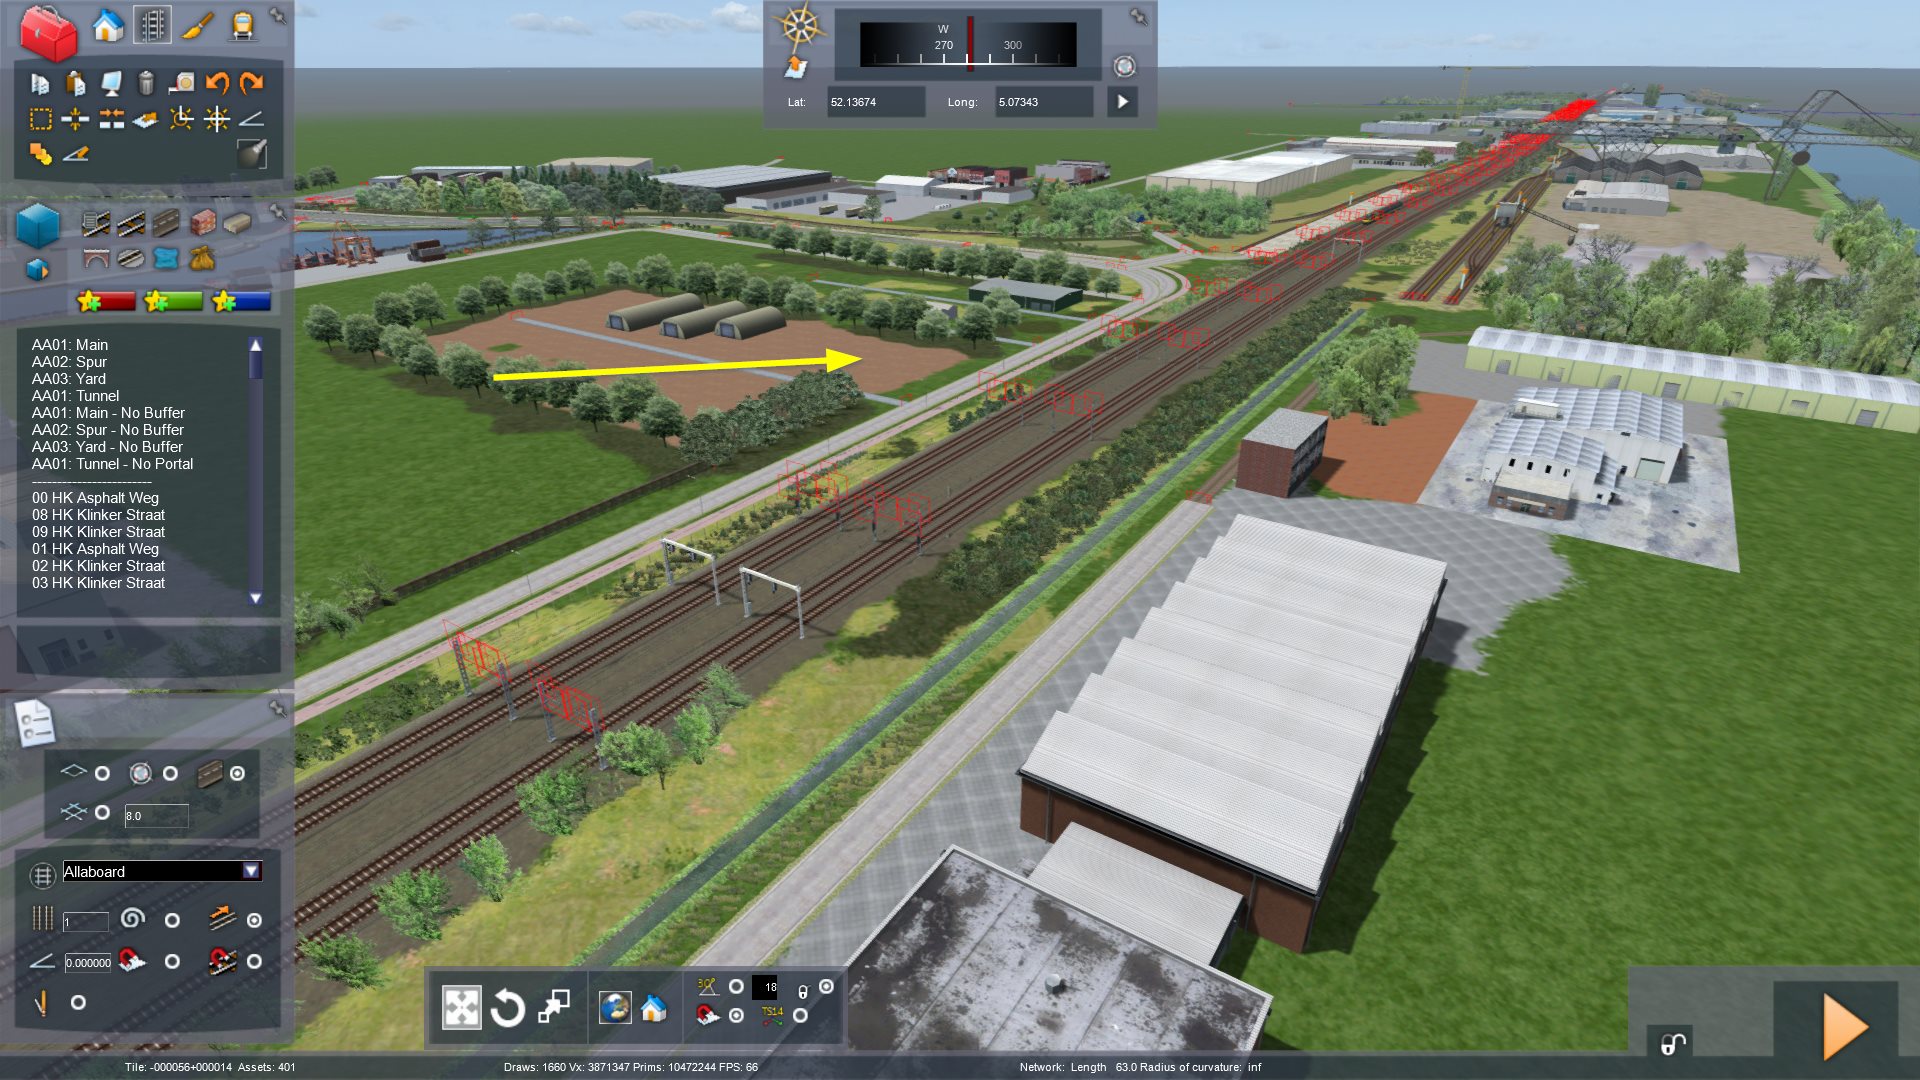Select '00 HK Asphalt Weg' entry
Screen dimensions: 1920x1080
(x=95, y=498)
